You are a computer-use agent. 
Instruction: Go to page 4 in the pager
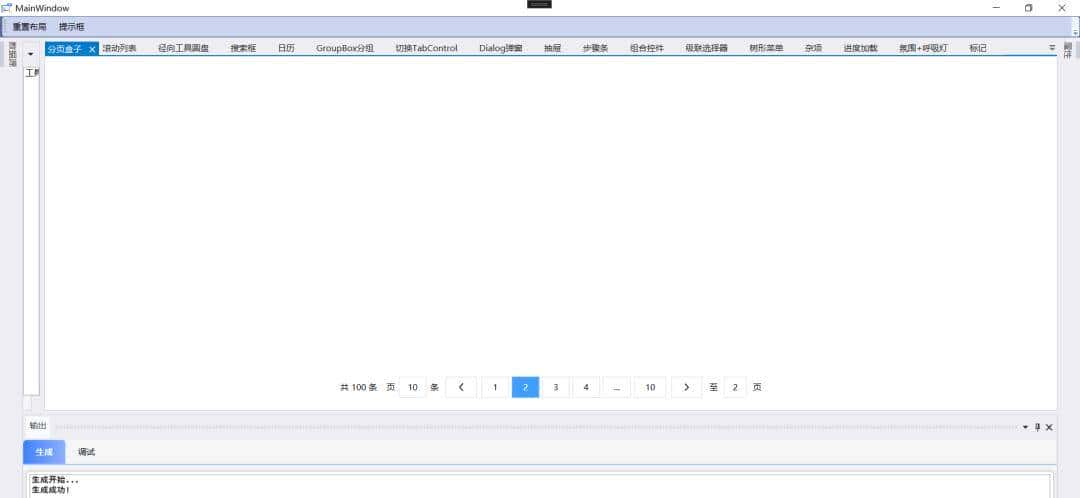coord(586,387)
